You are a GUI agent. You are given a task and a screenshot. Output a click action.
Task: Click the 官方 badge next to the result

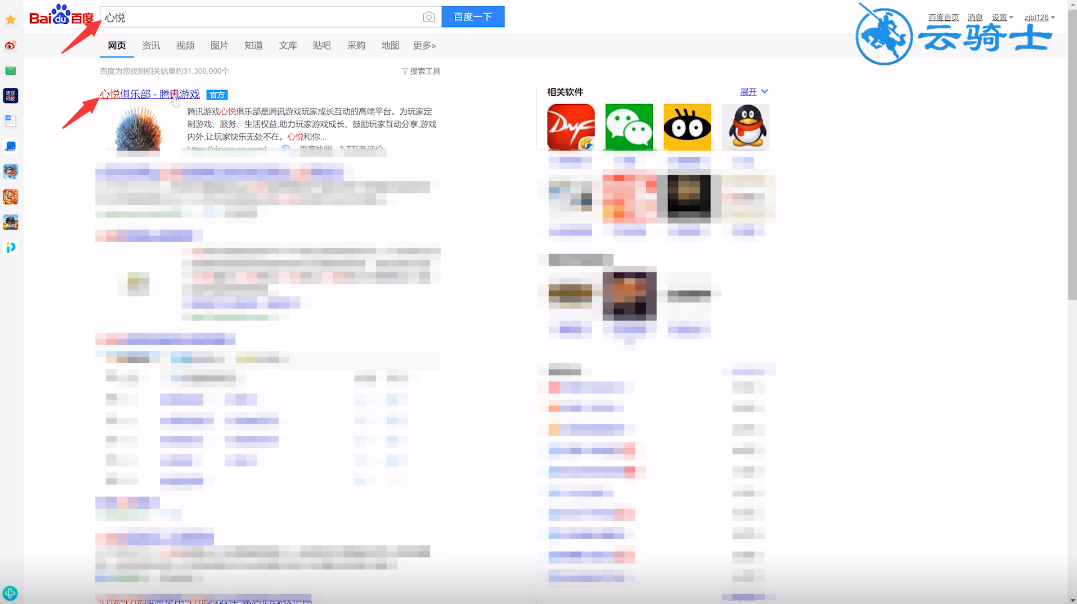(217, 95)
